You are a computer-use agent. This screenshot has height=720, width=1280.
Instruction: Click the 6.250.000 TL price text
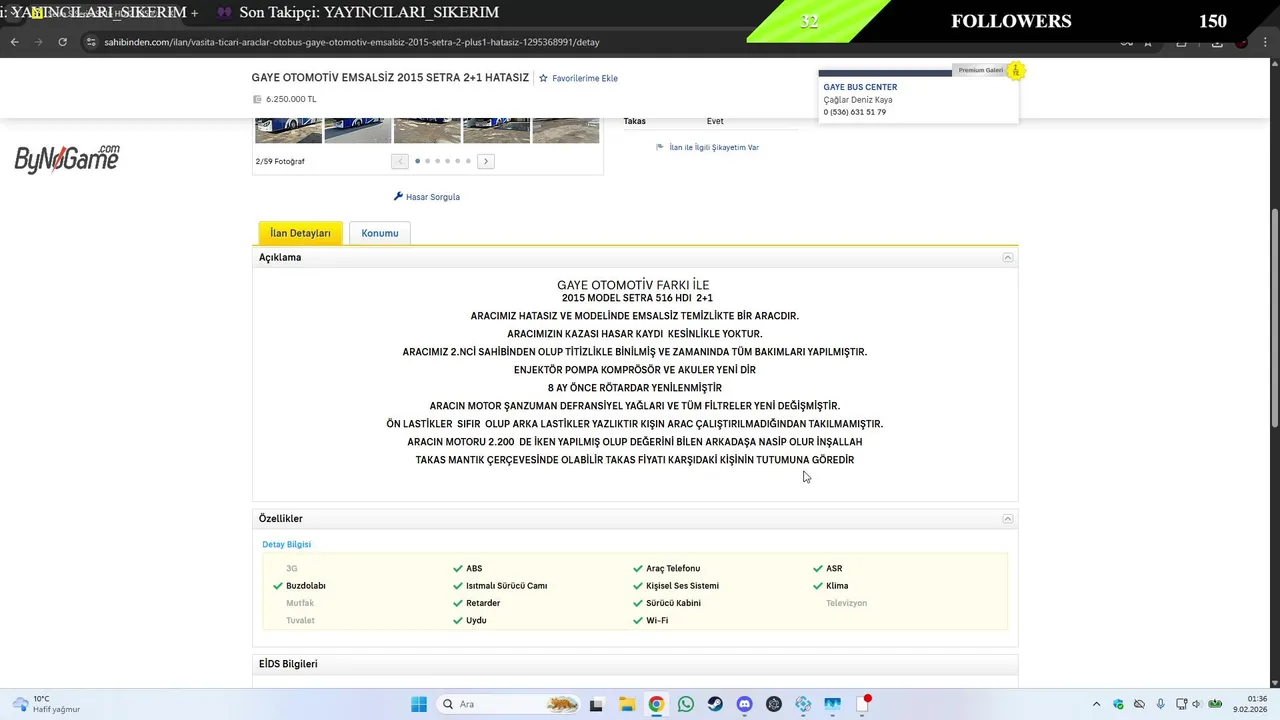(291, 99)
